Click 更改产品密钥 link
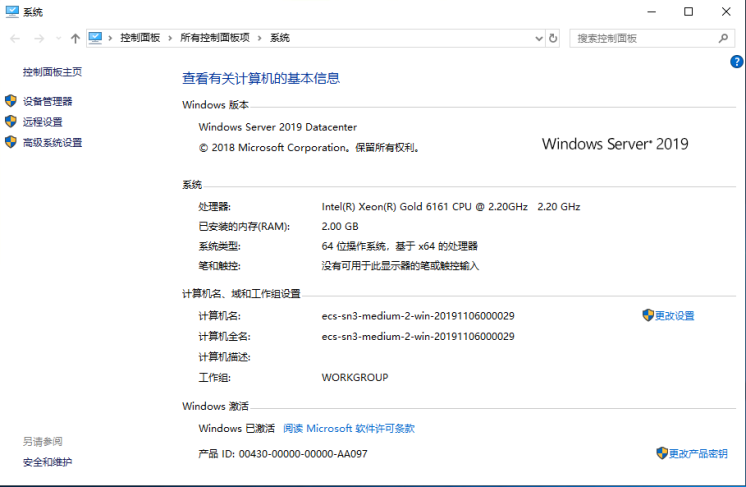The height and width of the screenshot is (487, 746). (698, 453)
